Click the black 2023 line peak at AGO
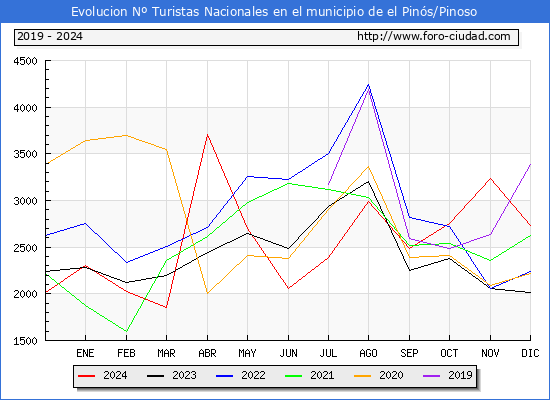Image resolution: width=550 pixels, height=400 pixels. point(368,181)
